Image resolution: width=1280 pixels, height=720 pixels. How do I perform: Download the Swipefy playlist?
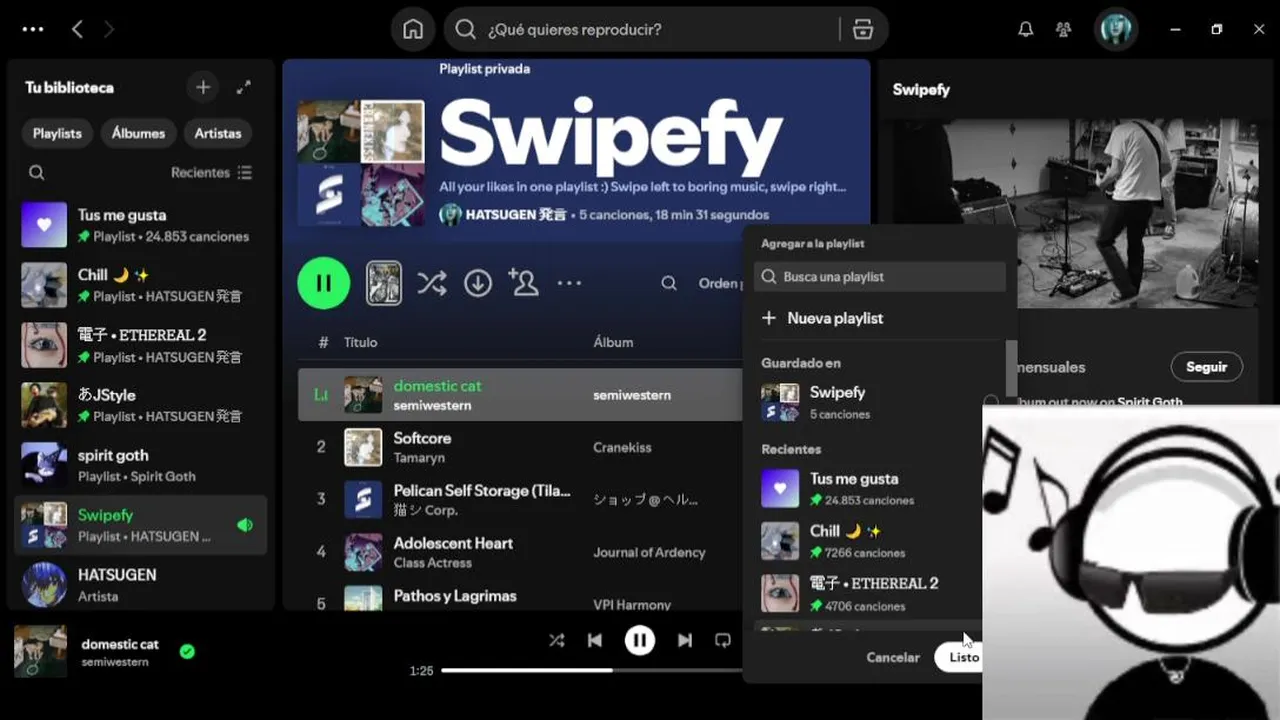tap(478, 283)
